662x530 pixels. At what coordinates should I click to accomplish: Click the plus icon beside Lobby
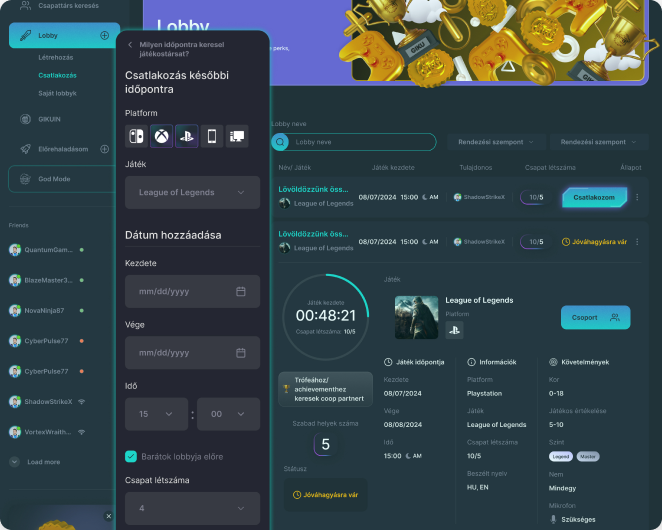click(104, 36)
